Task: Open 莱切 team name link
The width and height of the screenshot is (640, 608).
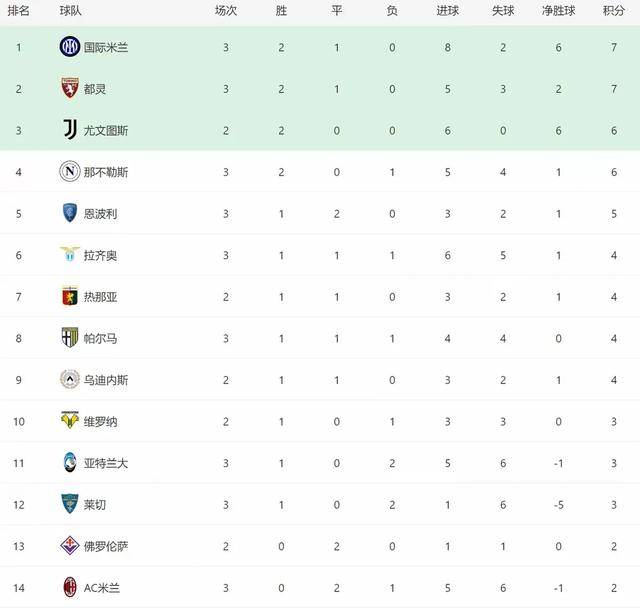Action: [95, 504]
